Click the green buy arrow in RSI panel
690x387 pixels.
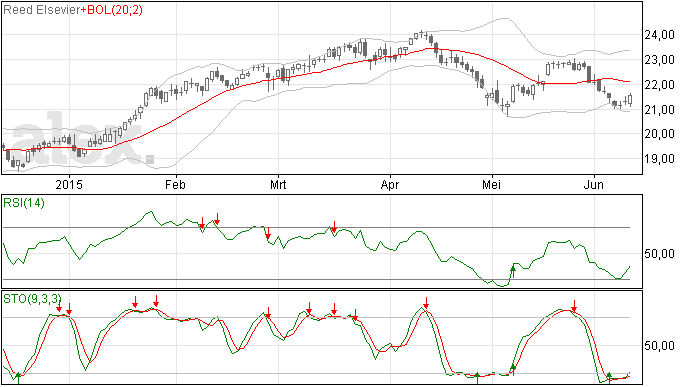[513, 272]
